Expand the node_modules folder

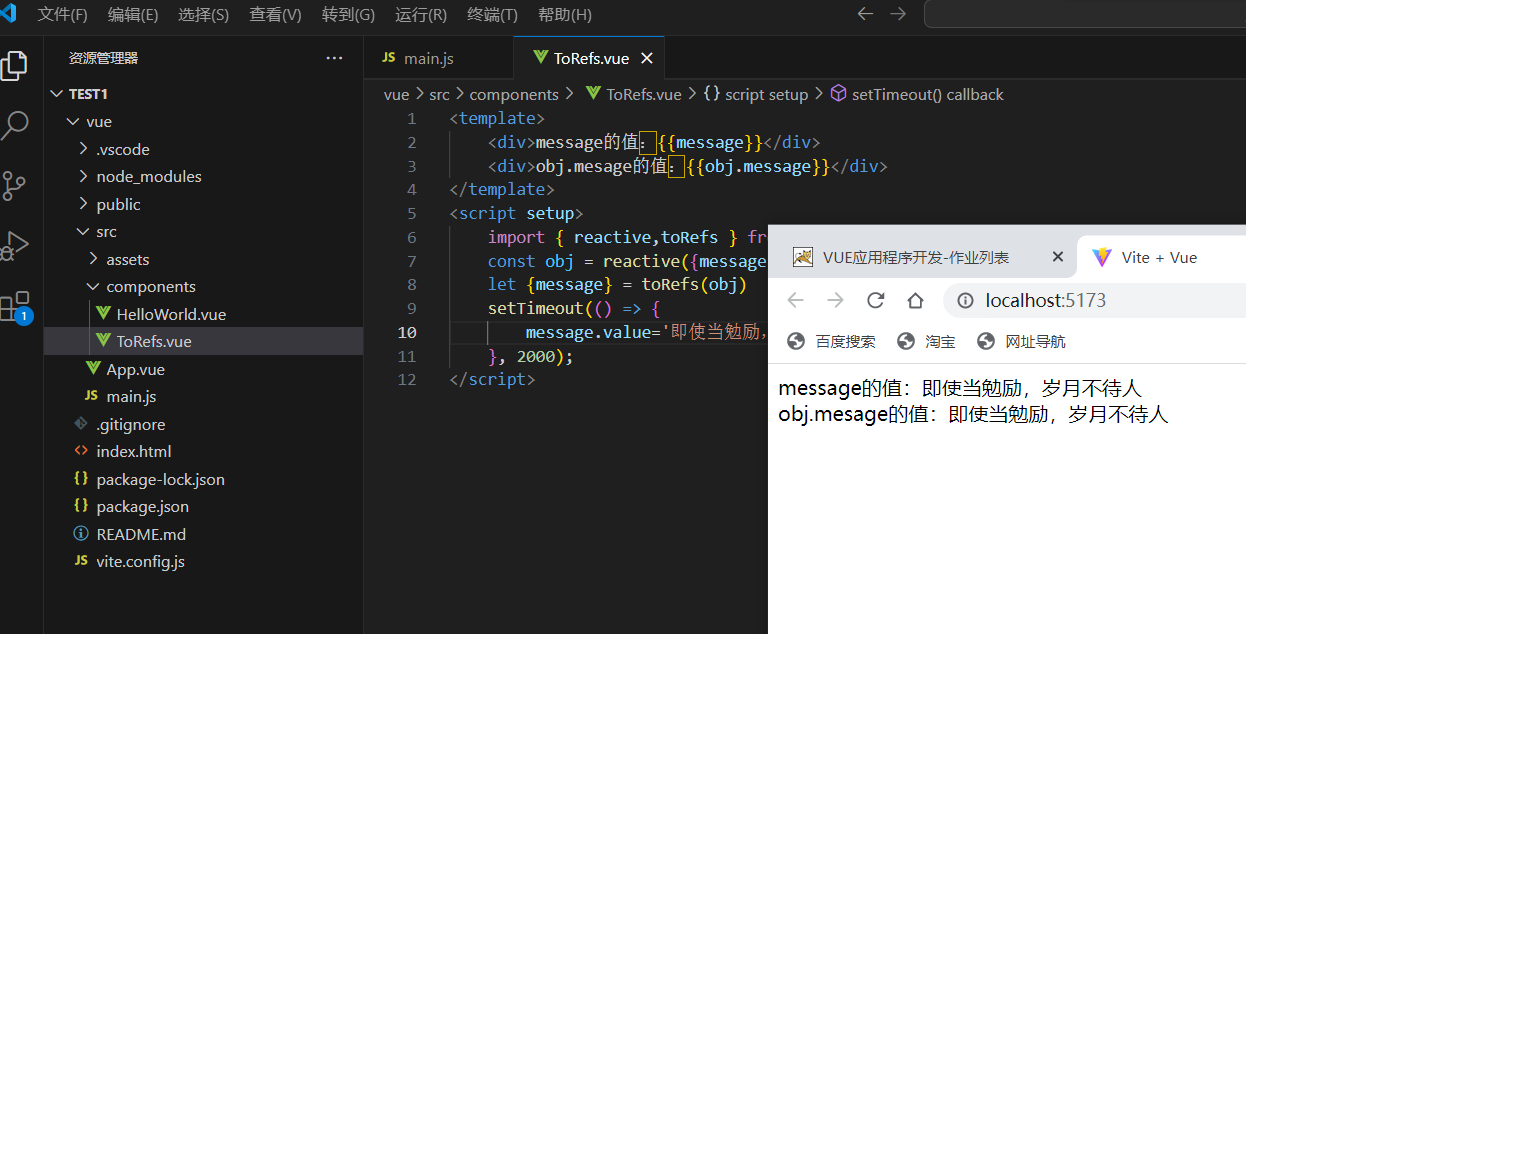tap(203, 176)
